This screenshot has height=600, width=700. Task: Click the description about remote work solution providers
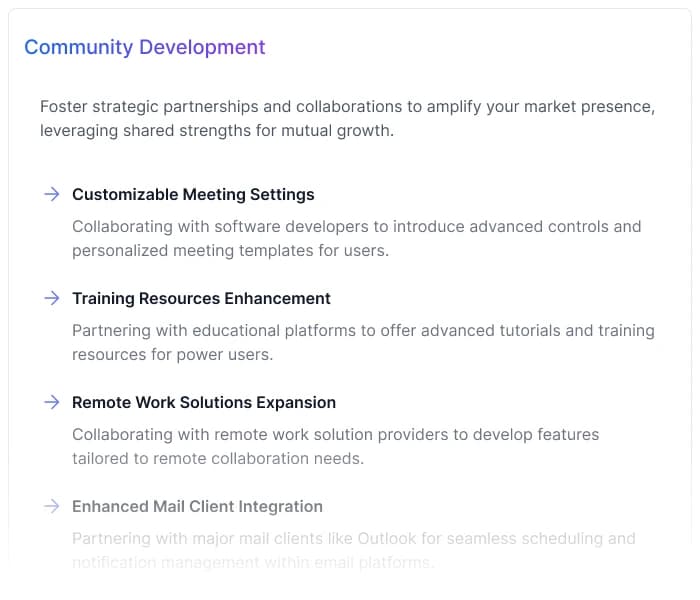(335, 446)
